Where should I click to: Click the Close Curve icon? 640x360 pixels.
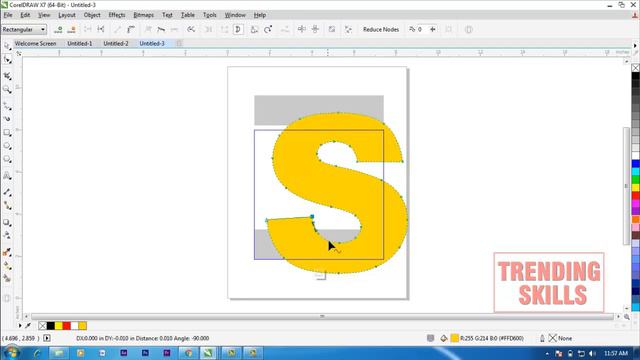point(238,29)
